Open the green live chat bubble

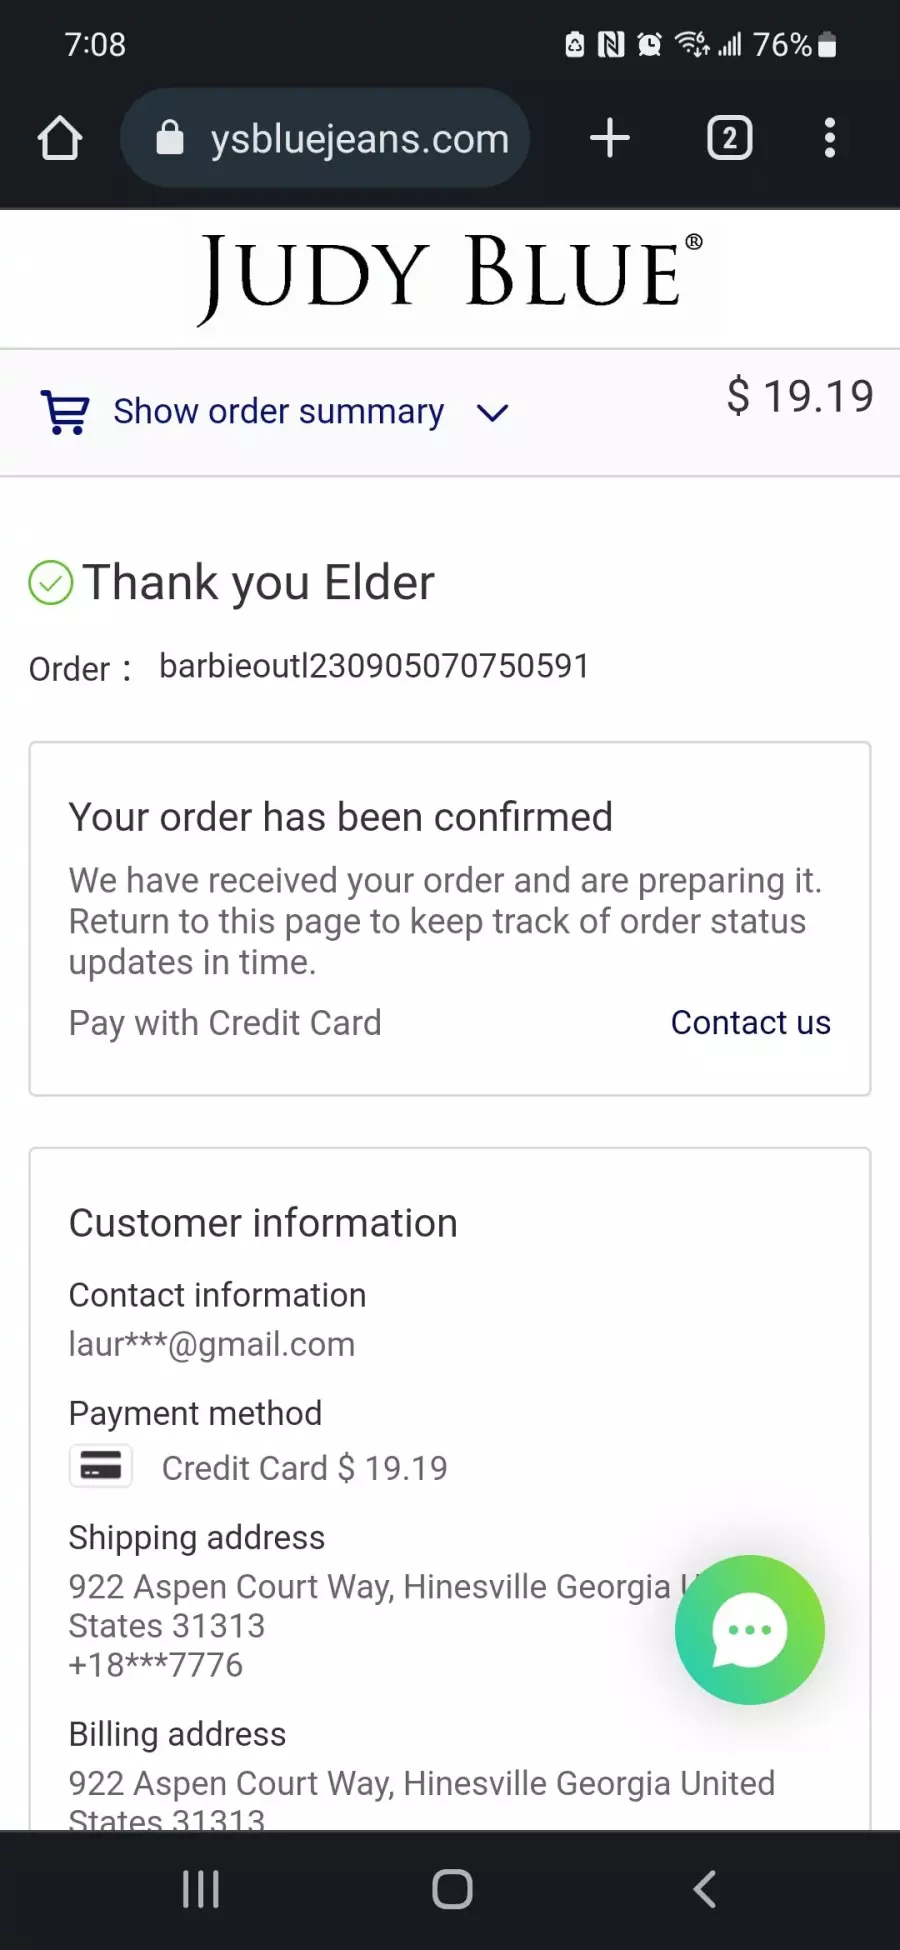tap(750, 1629)
